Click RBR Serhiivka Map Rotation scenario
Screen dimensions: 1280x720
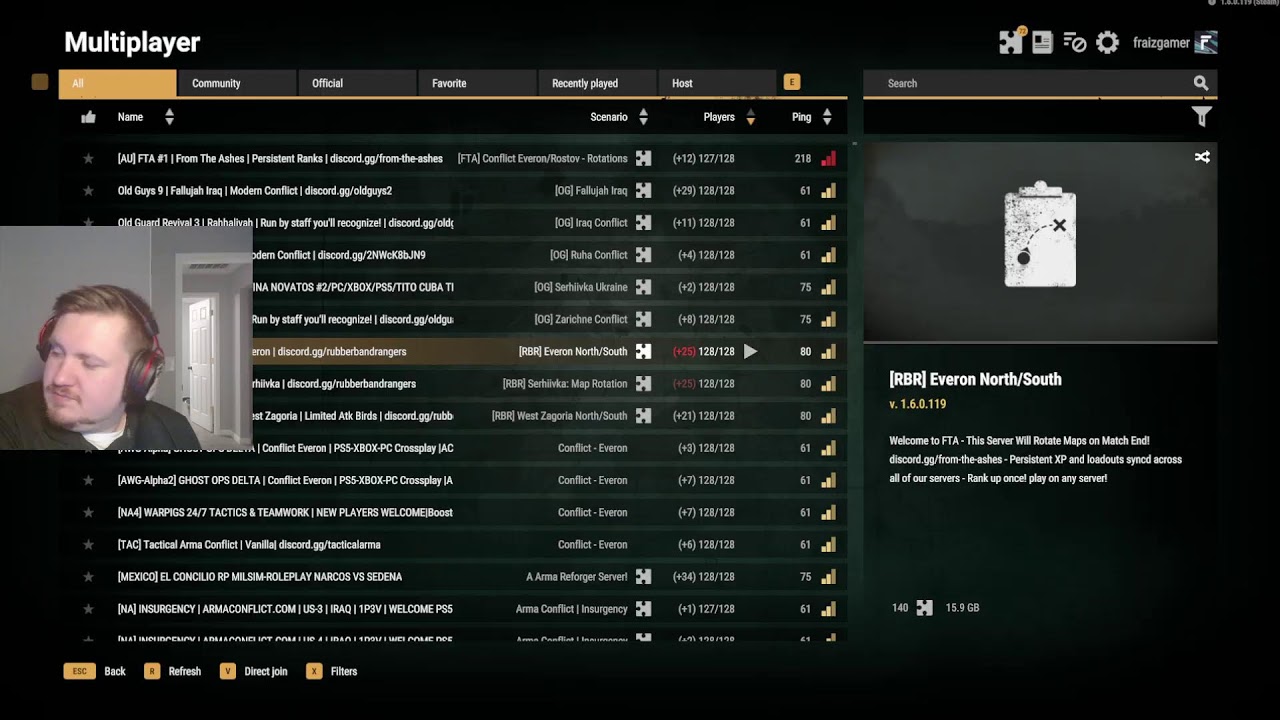(565, 384)
